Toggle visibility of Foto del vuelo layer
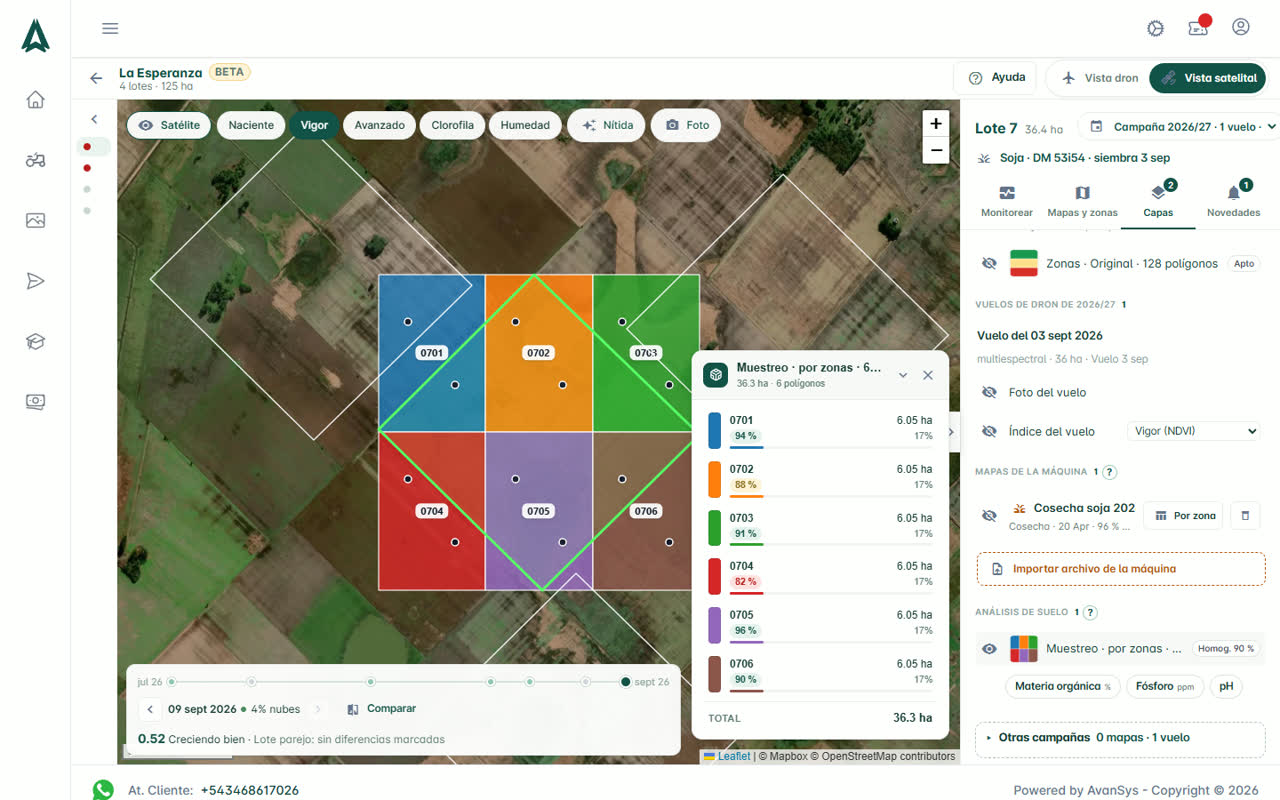 (989, 393)
